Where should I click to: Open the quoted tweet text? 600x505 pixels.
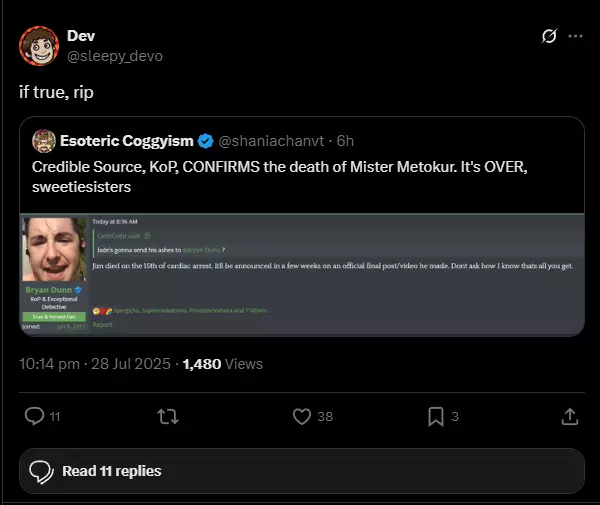point(280,177)
